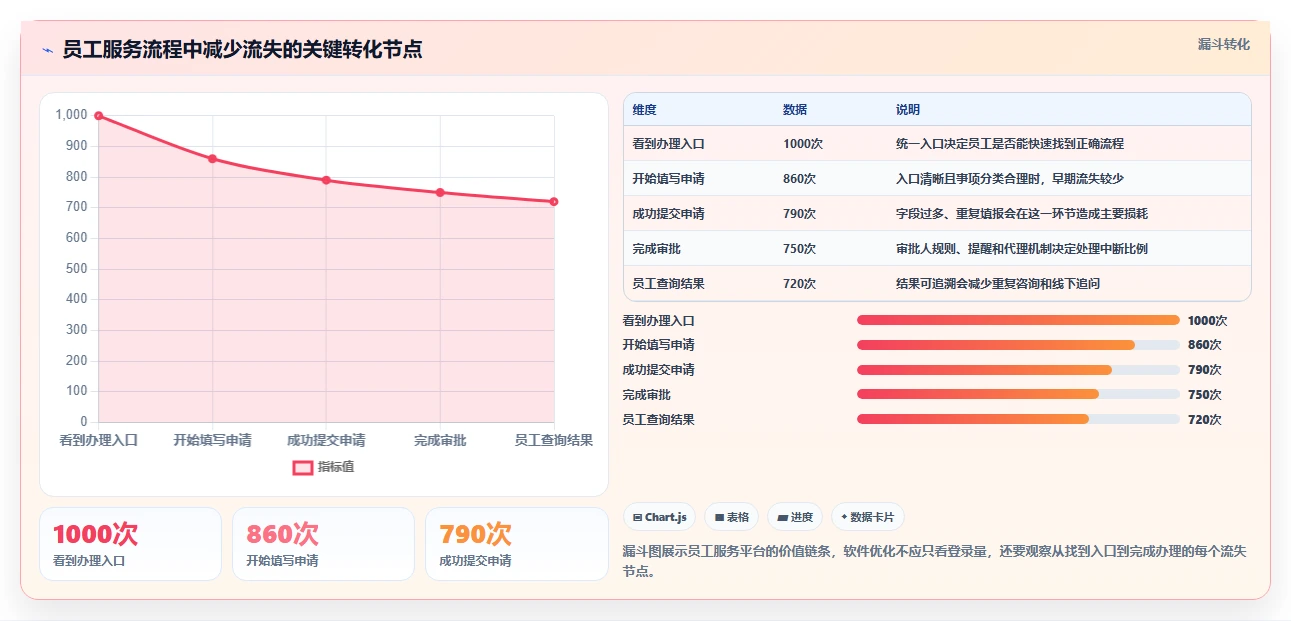Select chart data point for 完成审批
The height and width of the screenshot is (621, 1291).
click(x=440, y=192)
